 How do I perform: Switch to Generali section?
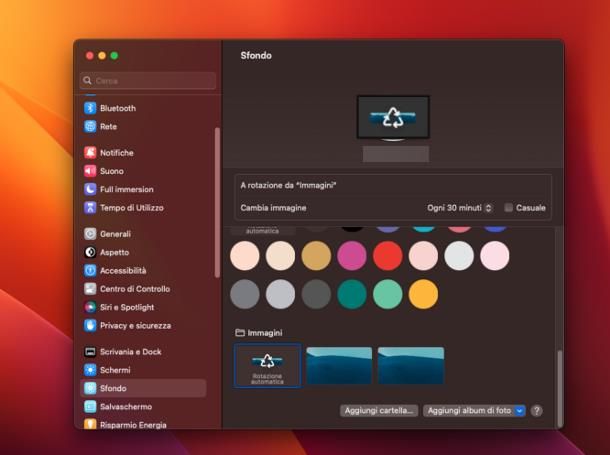pos(116,234)
